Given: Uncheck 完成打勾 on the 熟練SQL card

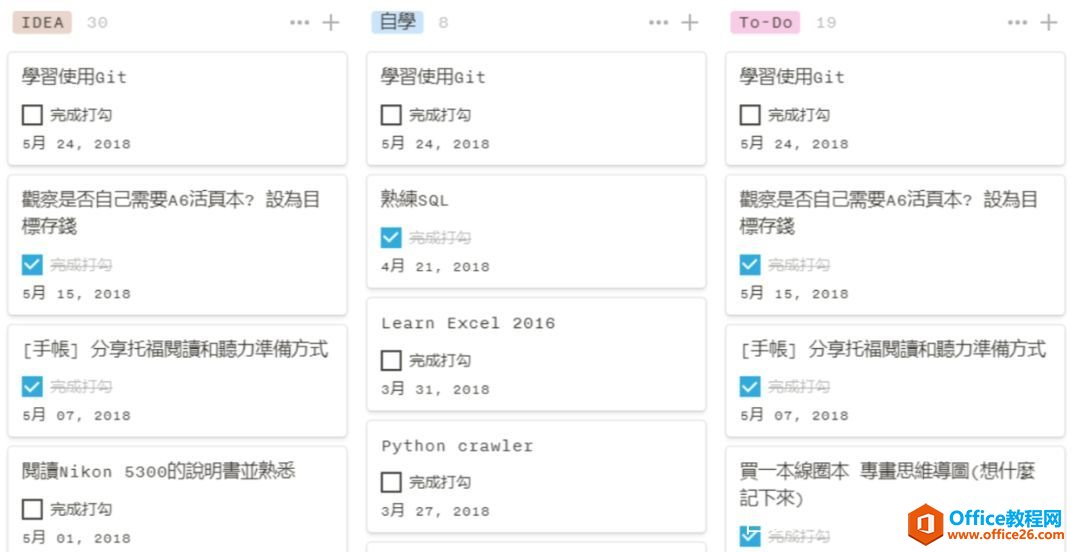Looking at the screenshot, I should [x=391, y=238].
